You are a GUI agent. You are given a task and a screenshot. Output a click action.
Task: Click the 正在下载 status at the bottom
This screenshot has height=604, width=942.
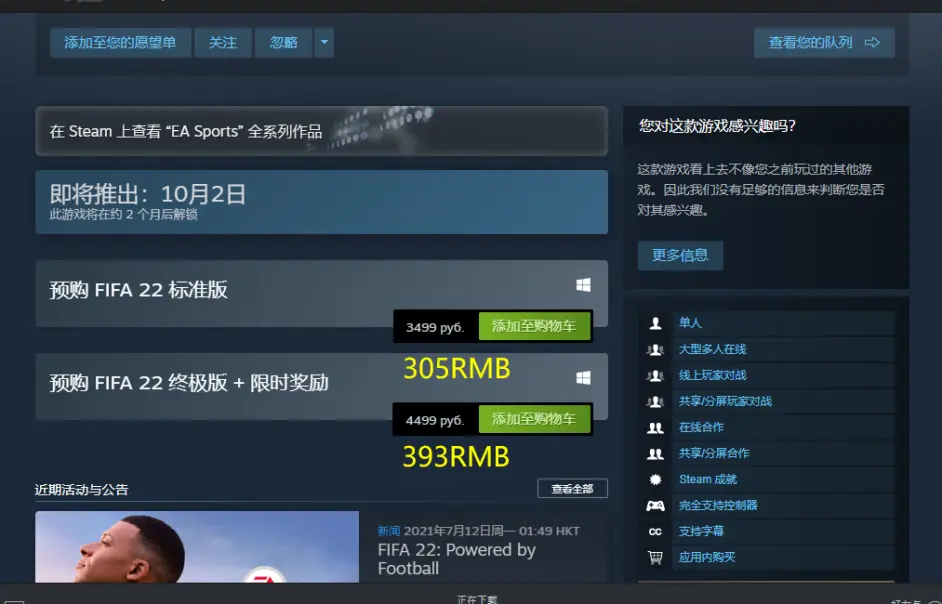coord(477,599)
